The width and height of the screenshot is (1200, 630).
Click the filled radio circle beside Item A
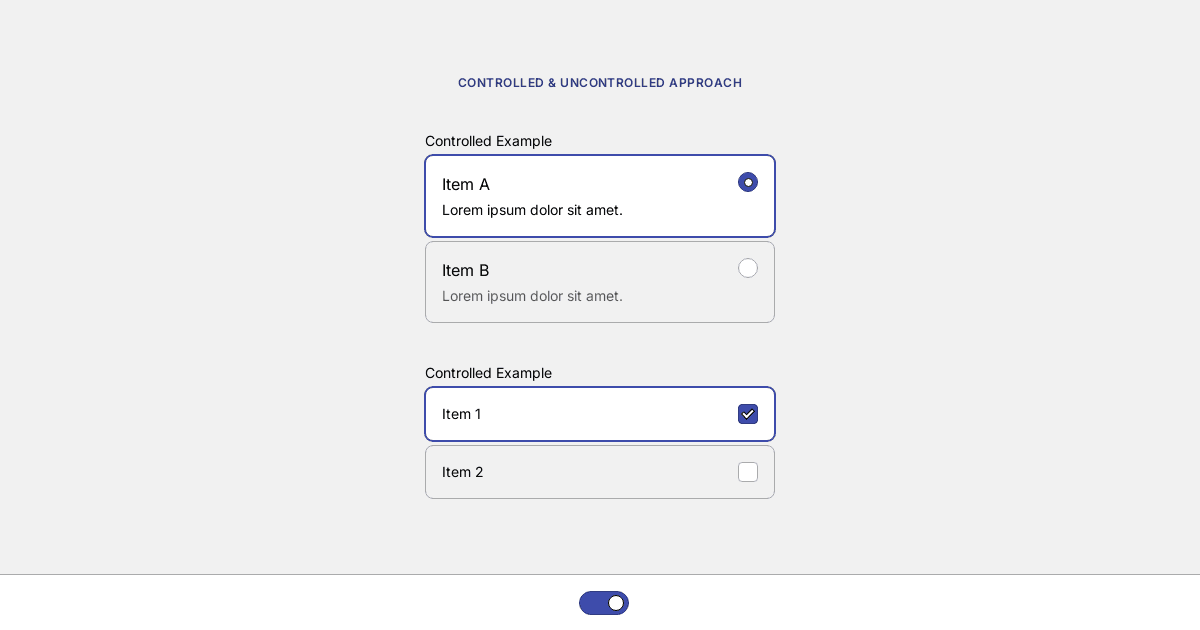pyautogui.click(x=748, y=182)
